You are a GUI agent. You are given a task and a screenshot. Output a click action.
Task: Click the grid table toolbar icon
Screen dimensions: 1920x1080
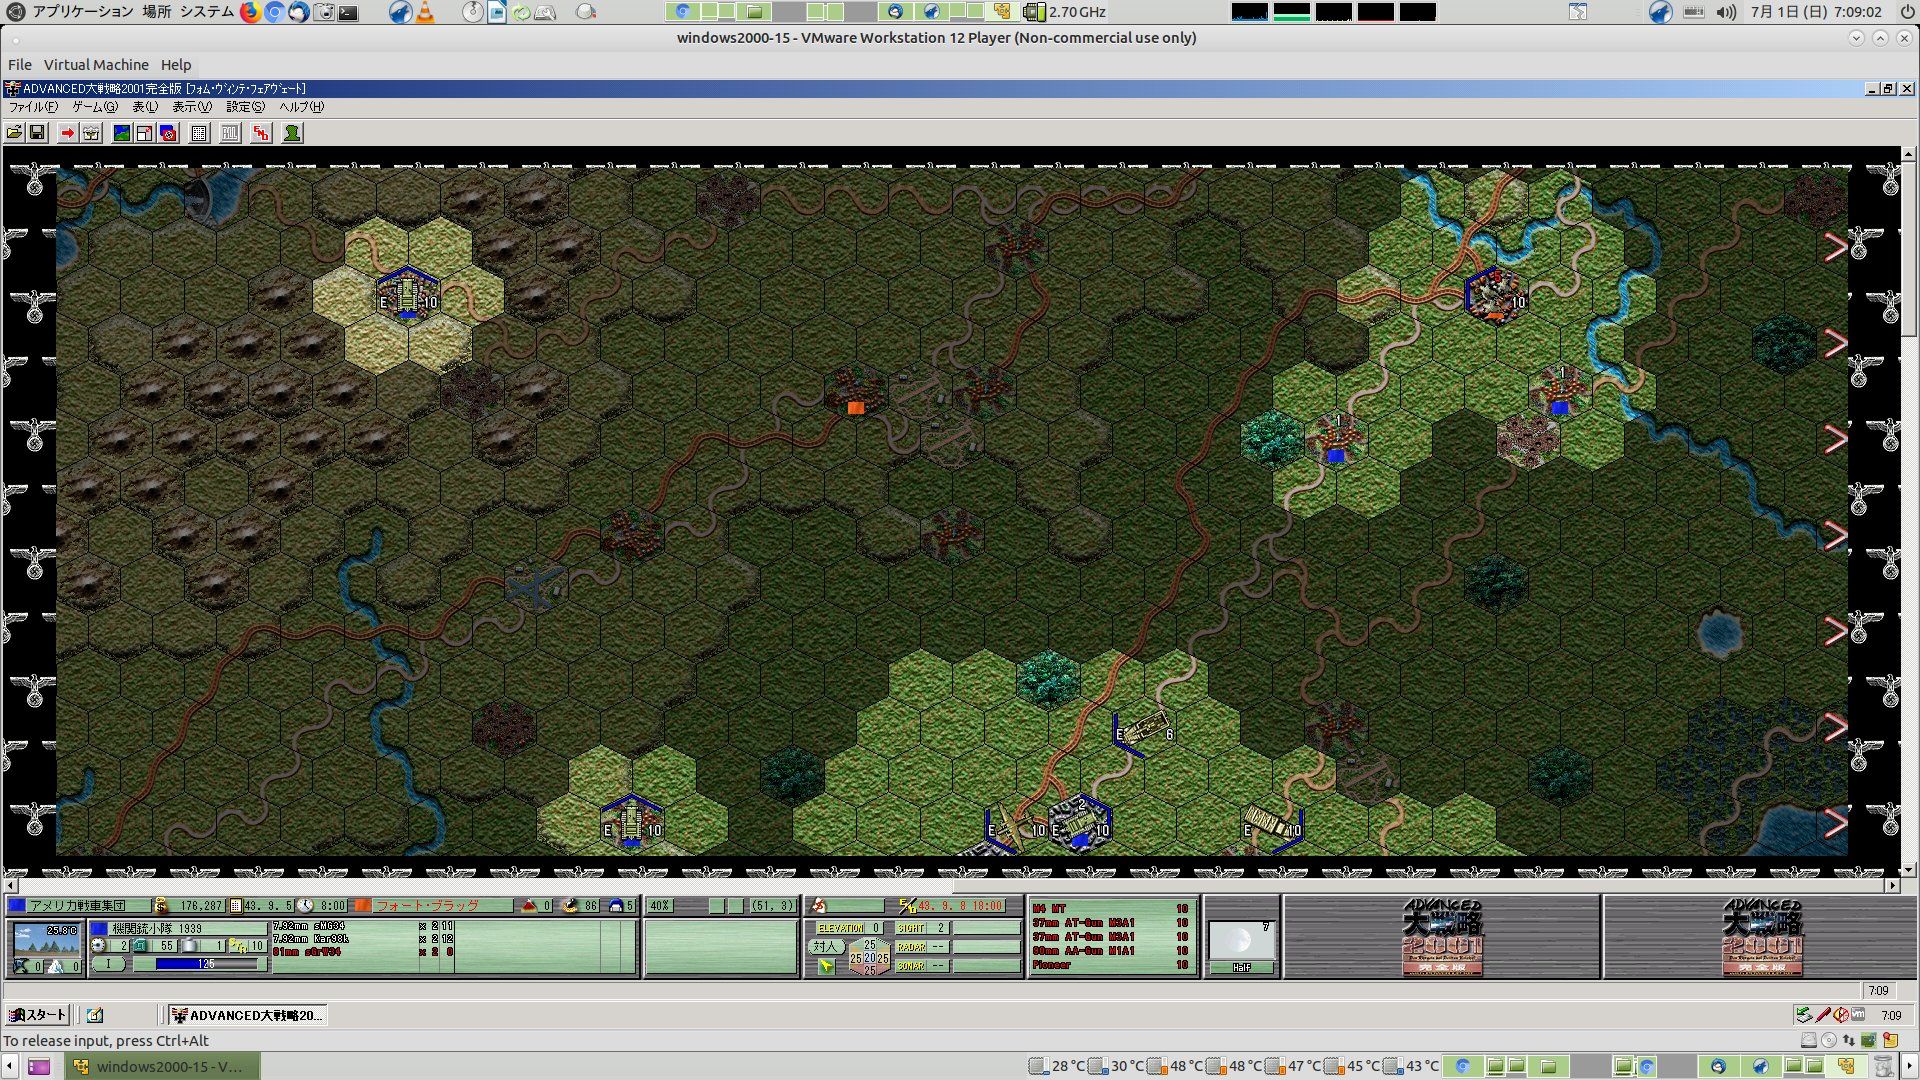click(x=199, y=133)
